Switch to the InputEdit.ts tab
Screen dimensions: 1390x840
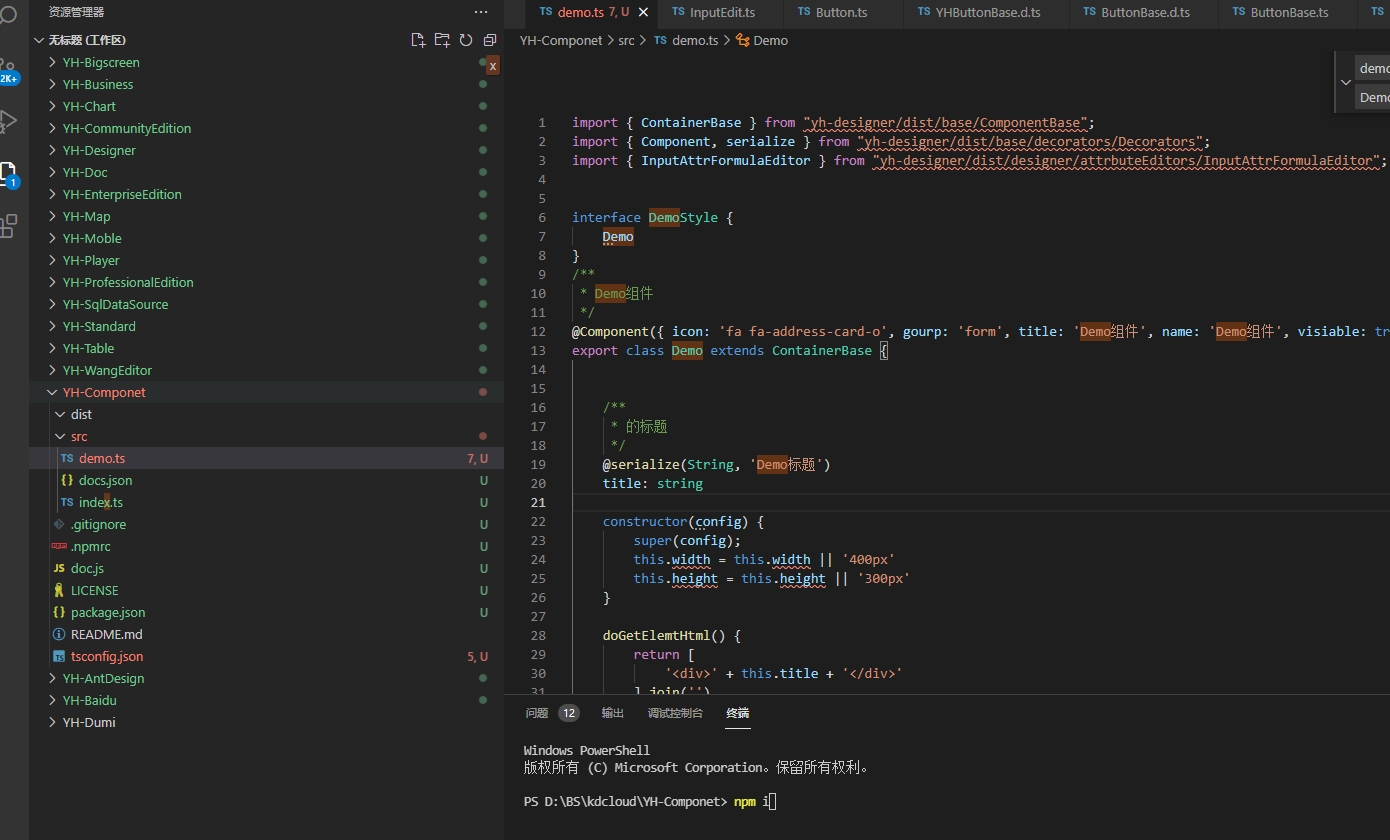tap(721, 12)
